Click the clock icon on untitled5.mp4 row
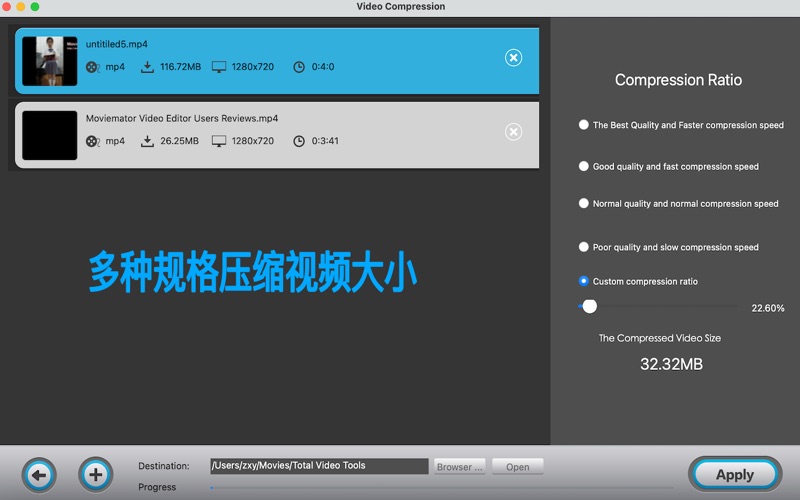 coord(299,67)
